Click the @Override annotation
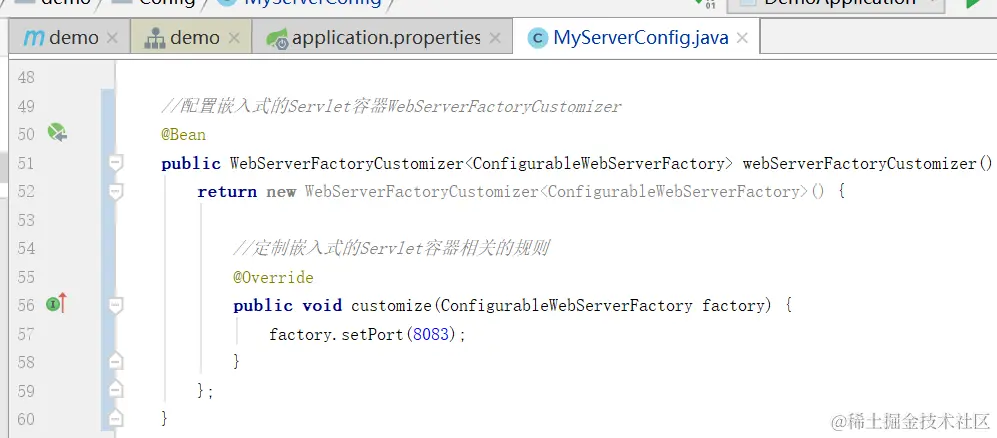 click(273, 277)
